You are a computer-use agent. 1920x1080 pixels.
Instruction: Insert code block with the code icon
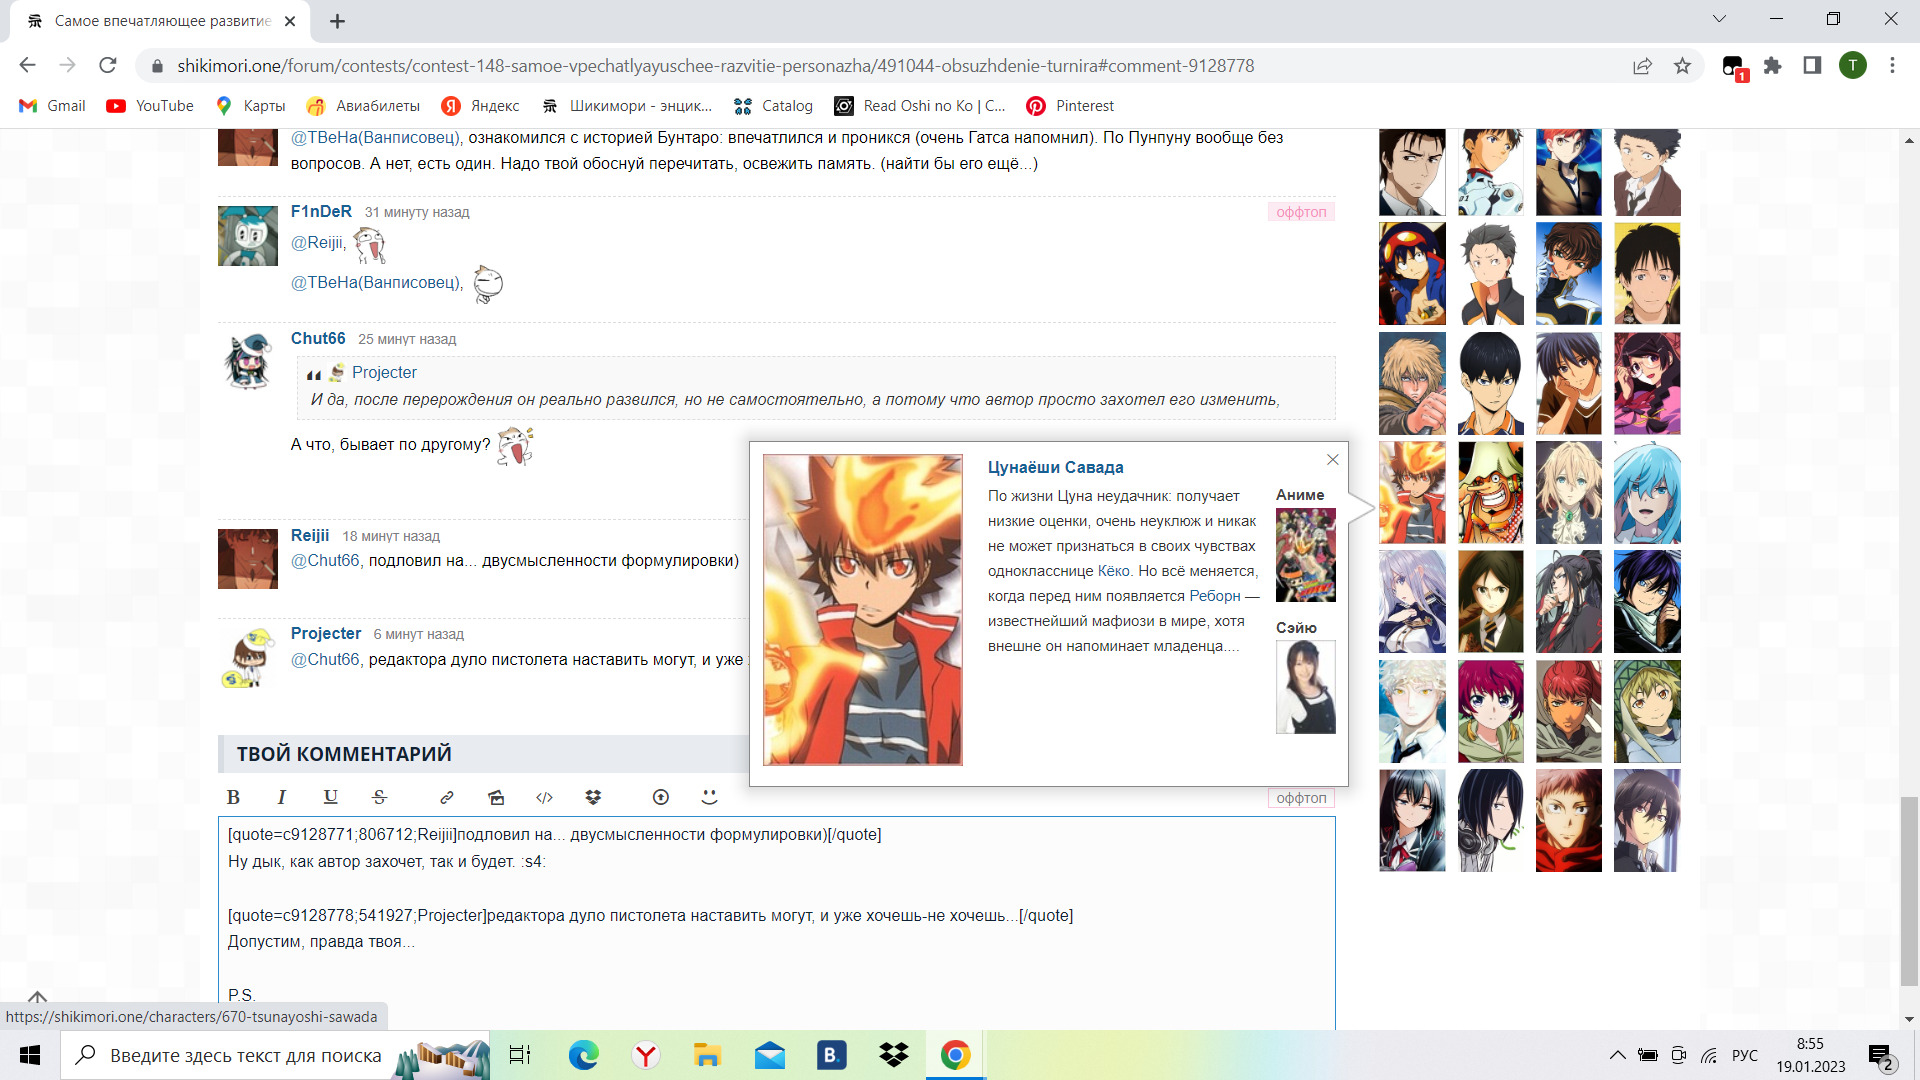[x=544, y=797]
